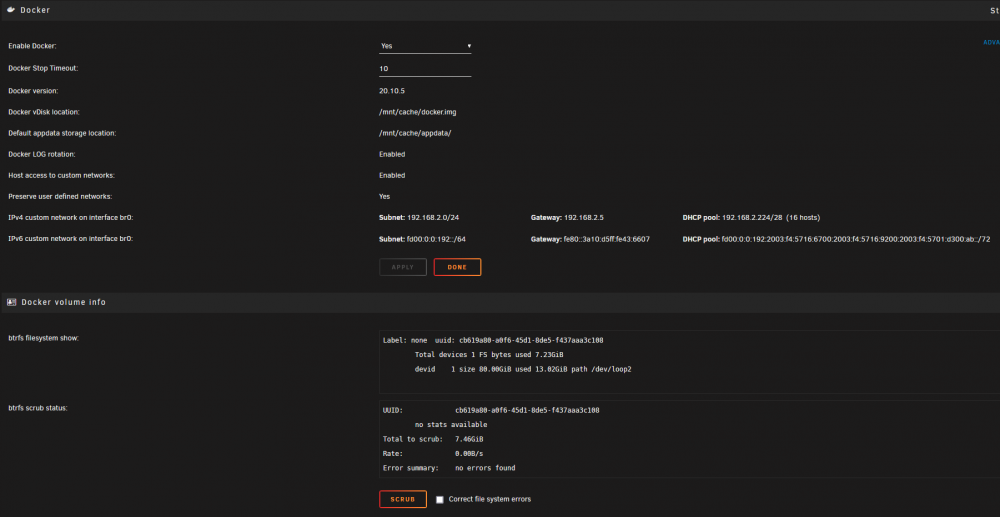The height and width of the screenshot is (517, 1000).
Task: Click Host access to custom networks label
Action: coord(61,175)
